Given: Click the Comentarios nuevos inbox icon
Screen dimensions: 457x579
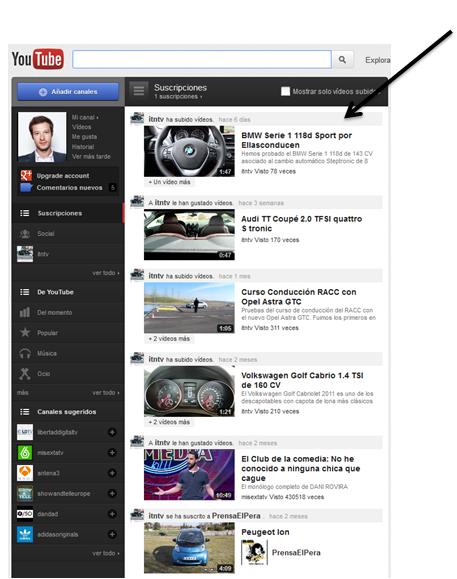Looking at the screenshot, I should click(26, 188).
